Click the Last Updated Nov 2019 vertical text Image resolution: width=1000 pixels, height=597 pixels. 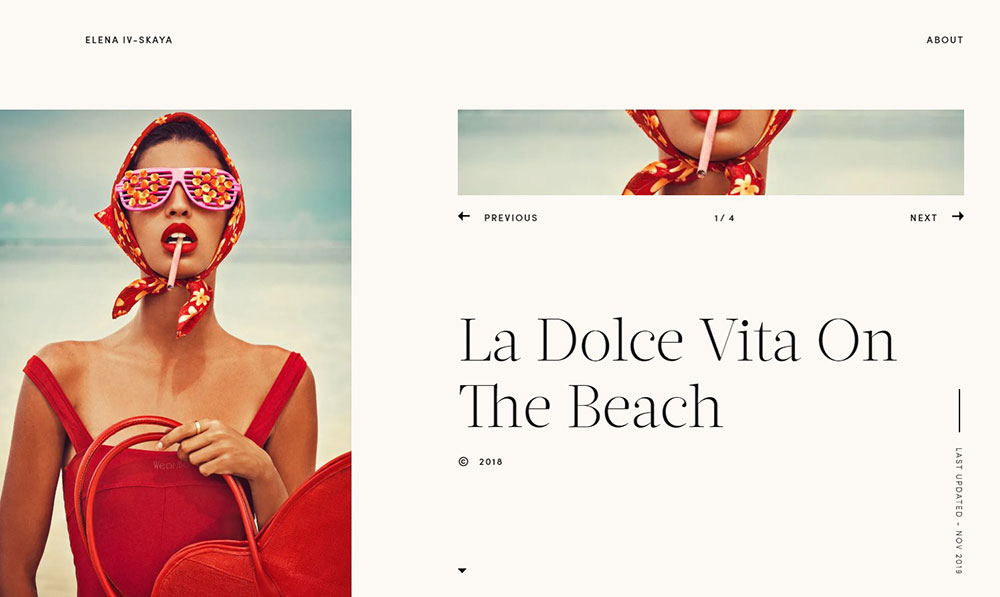(959, 510)
